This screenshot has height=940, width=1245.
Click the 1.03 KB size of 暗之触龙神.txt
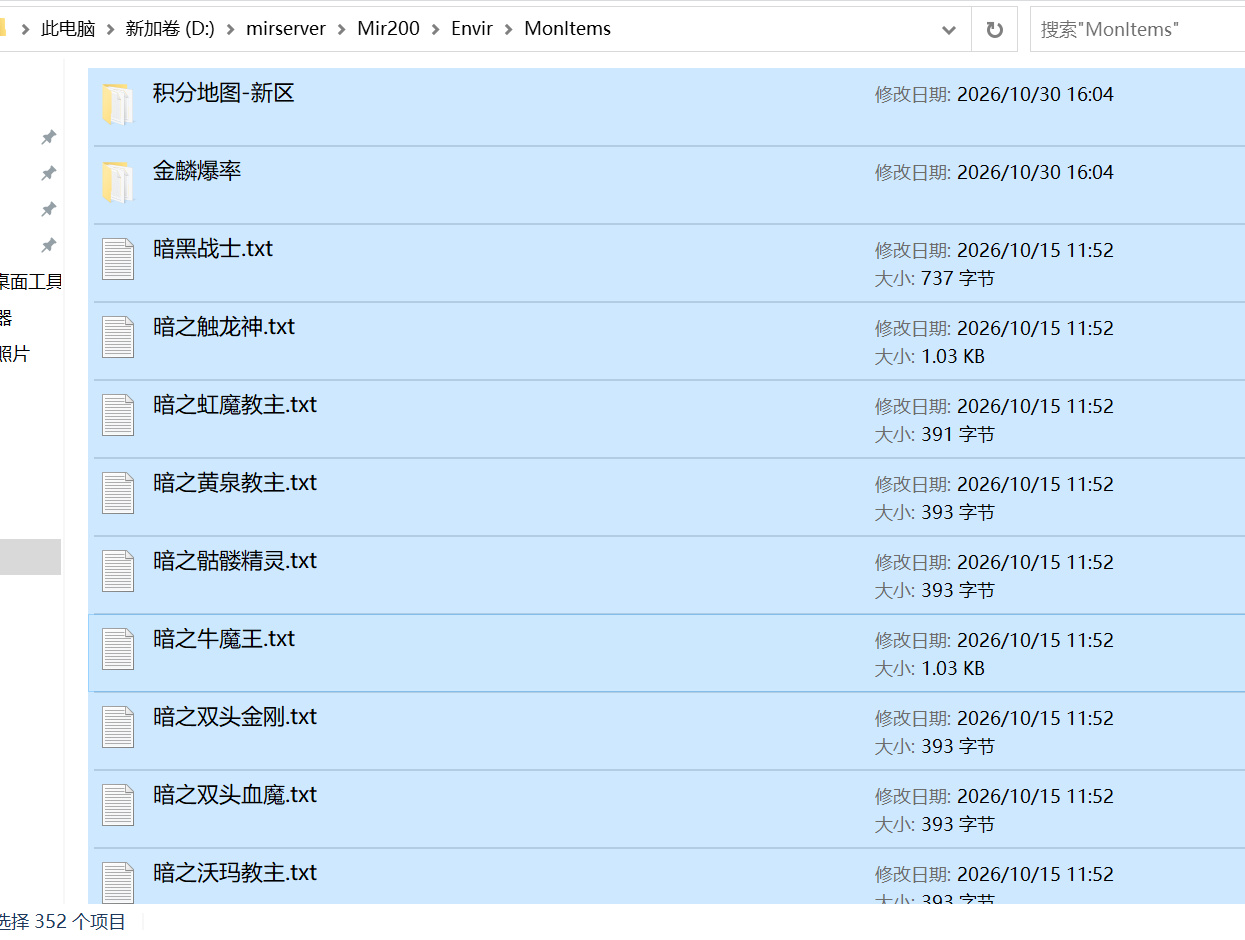click(x=952, y=356)
